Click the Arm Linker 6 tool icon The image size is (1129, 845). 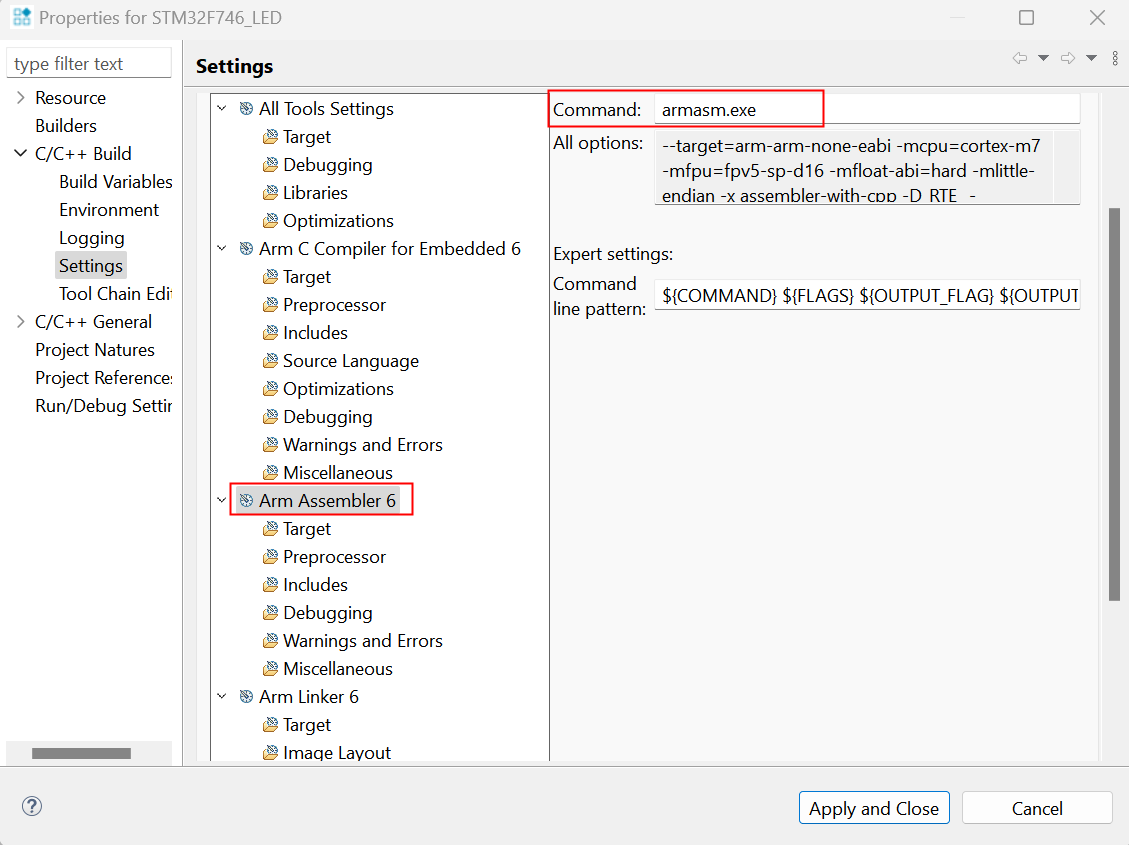tap(246, 697)
